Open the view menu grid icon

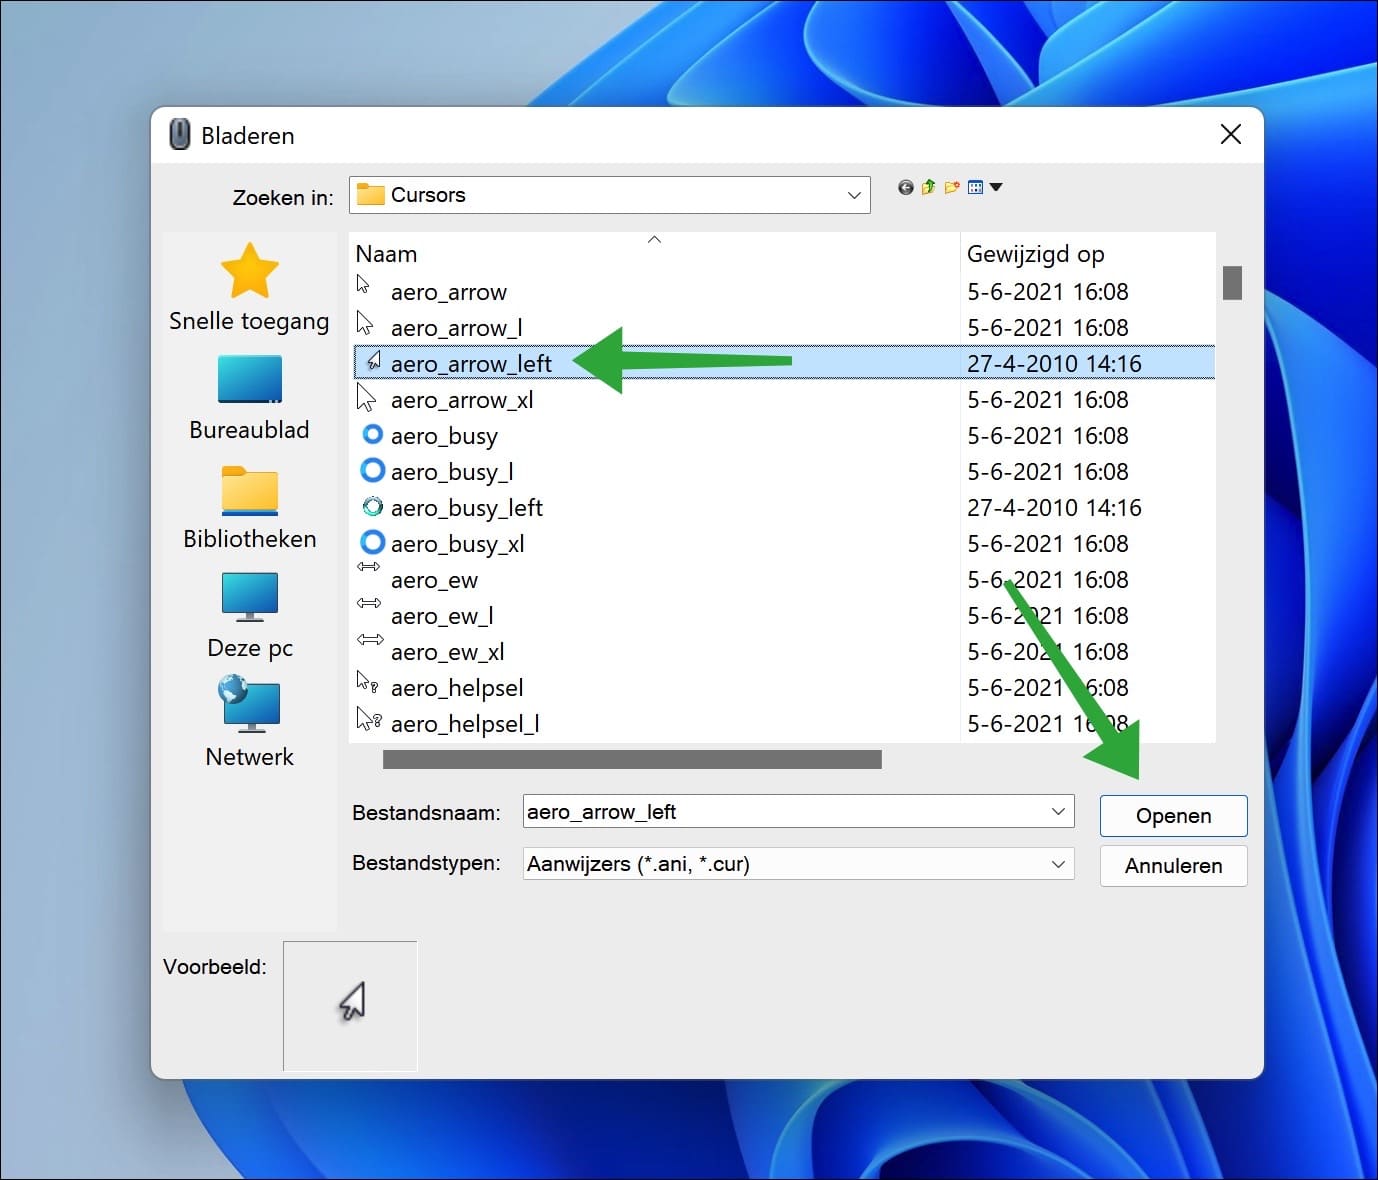tap(976, 187)
